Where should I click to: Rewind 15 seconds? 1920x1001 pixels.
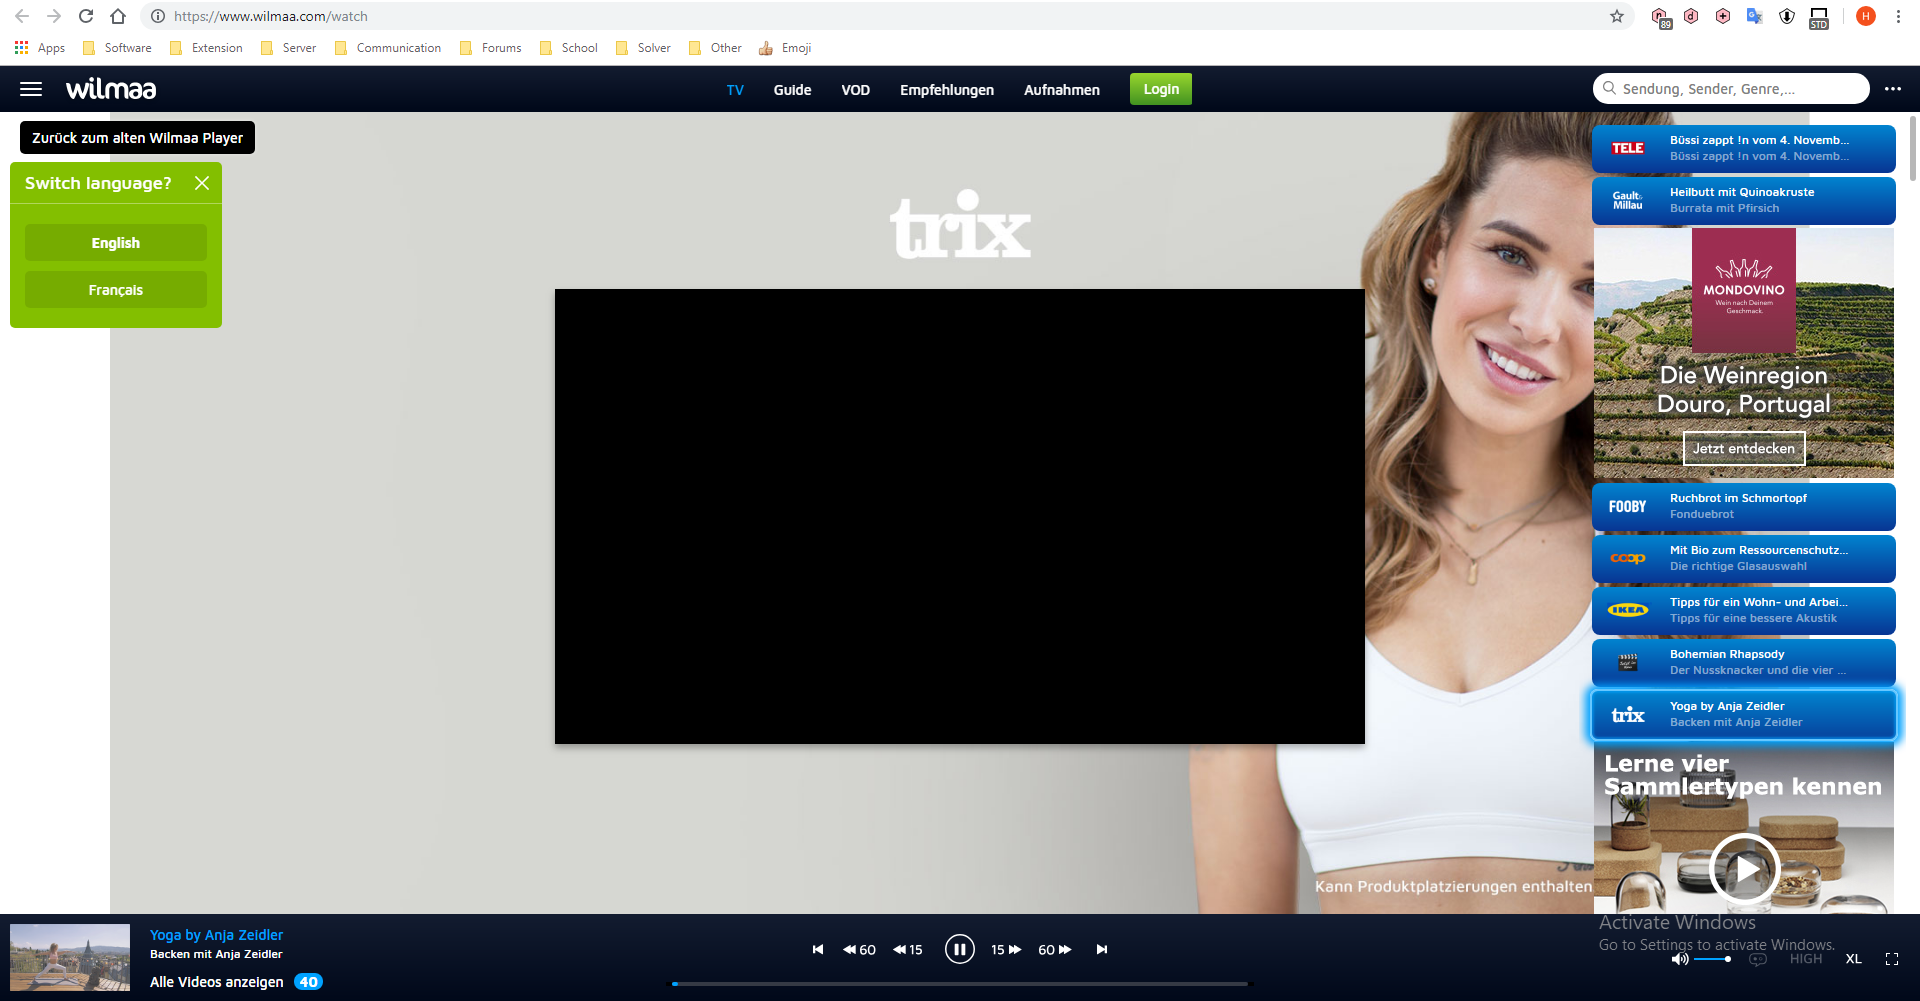coord(908,949)
